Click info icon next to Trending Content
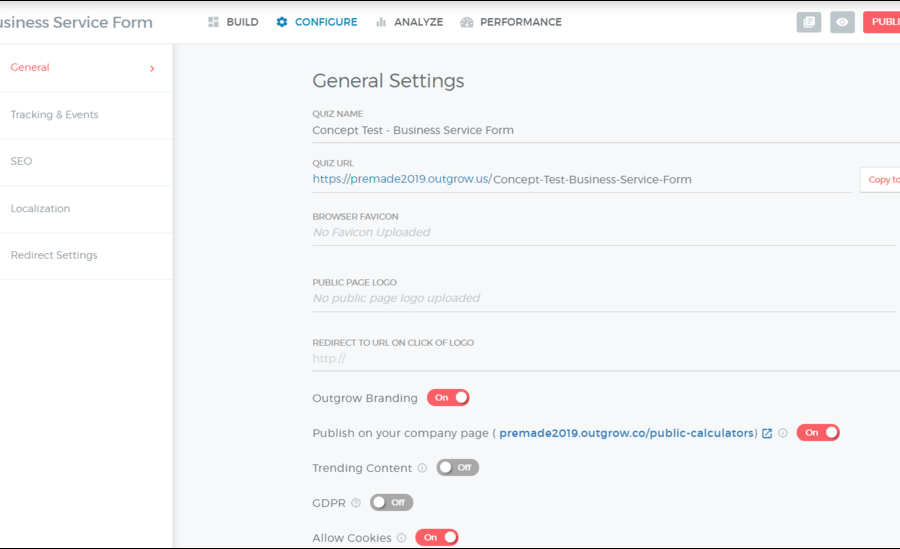 pyautogui.click(x=422, y=468)
